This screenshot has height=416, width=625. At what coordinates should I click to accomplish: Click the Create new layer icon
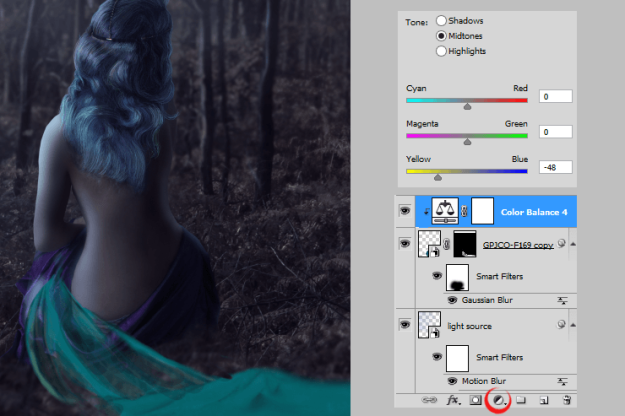click(x=544, y=400)
